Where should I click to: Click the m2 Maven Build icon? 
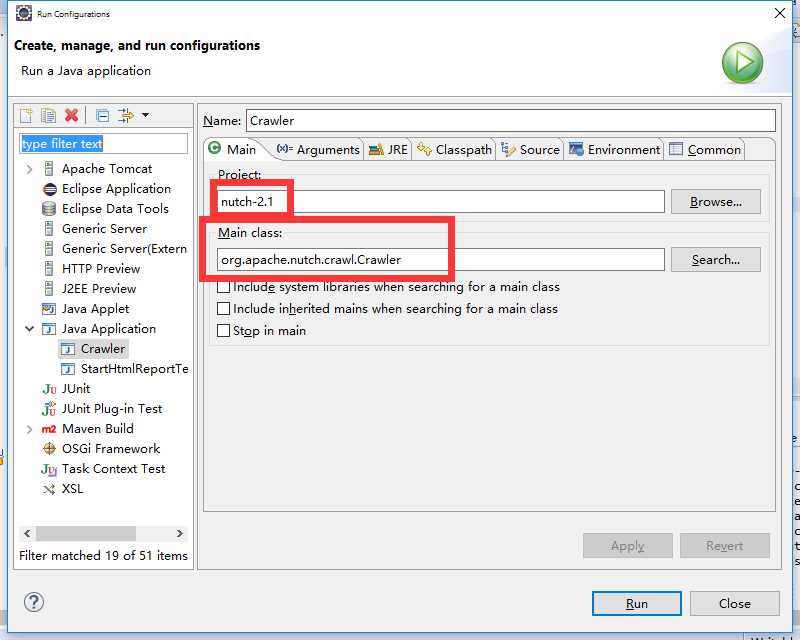click(x=49, y=429)
